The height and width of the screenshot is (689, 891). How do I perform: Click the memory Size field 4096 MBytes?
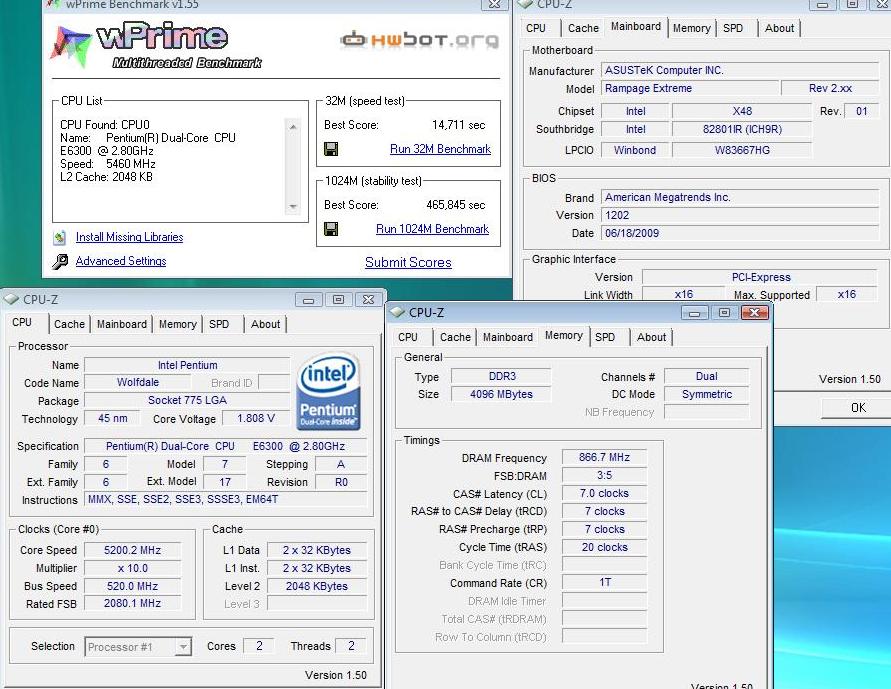[502, 394]
